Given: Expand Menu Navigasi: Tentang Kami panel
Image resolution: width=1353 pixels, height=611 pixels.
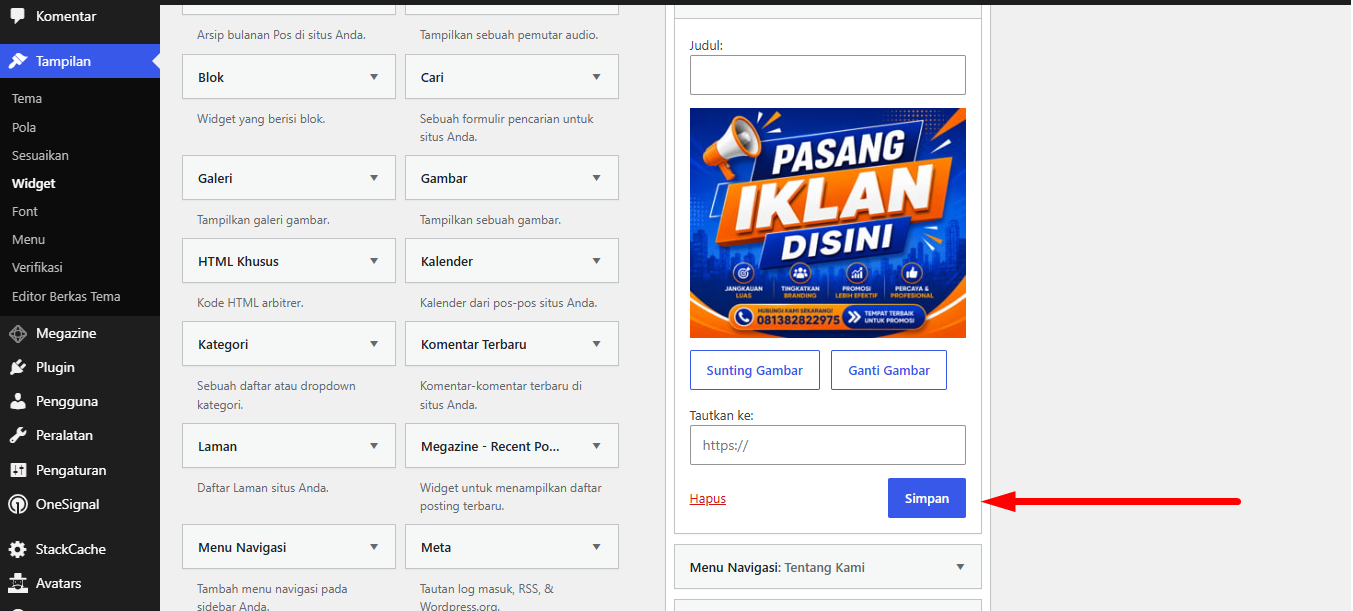Looking at the screenshot, I should click(828, 567).
